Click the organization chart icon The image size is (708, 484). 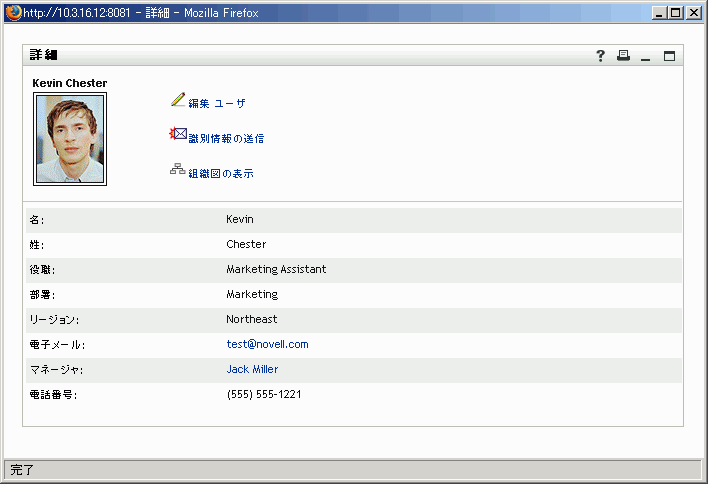point(177,169)
